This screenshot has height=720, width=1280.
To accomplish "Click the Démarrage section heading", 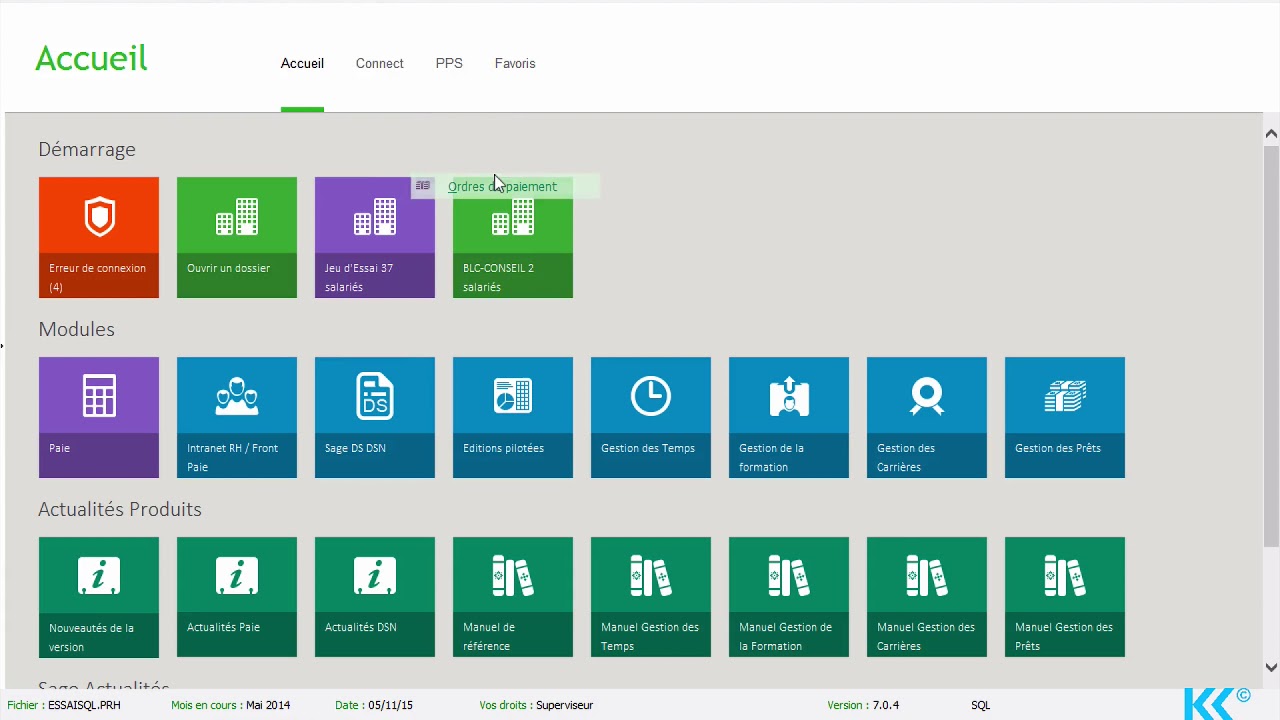I will click(87, 149).
